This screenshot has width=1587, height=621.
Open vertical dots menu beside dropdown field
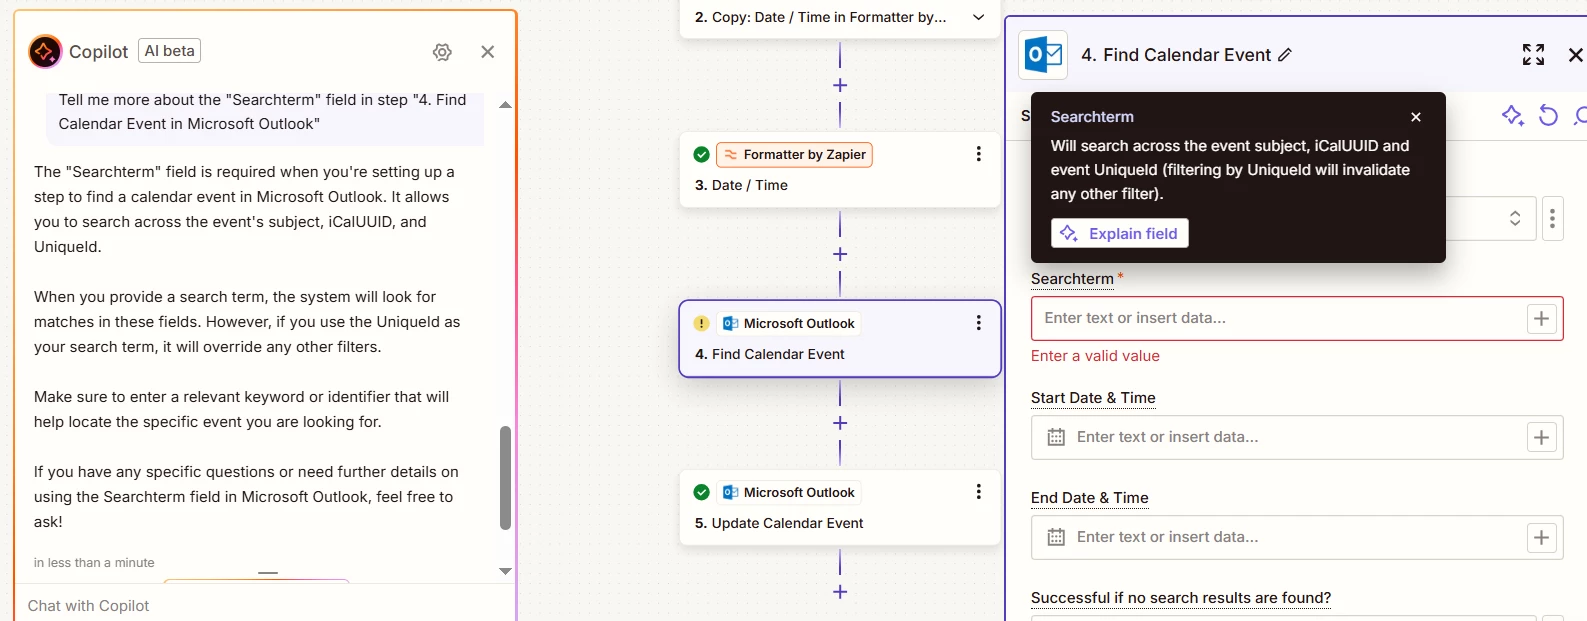(x=1552, y=218)
